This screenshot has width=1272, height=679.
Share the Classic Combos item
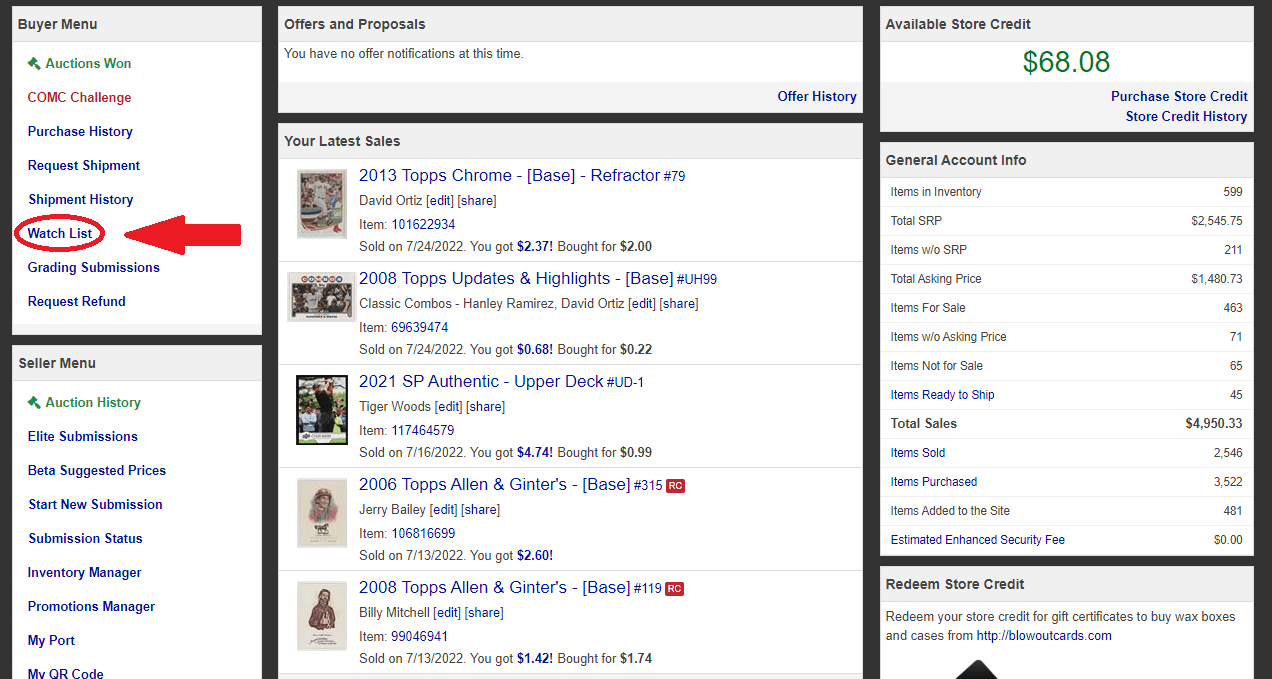(x=679, y=303)
